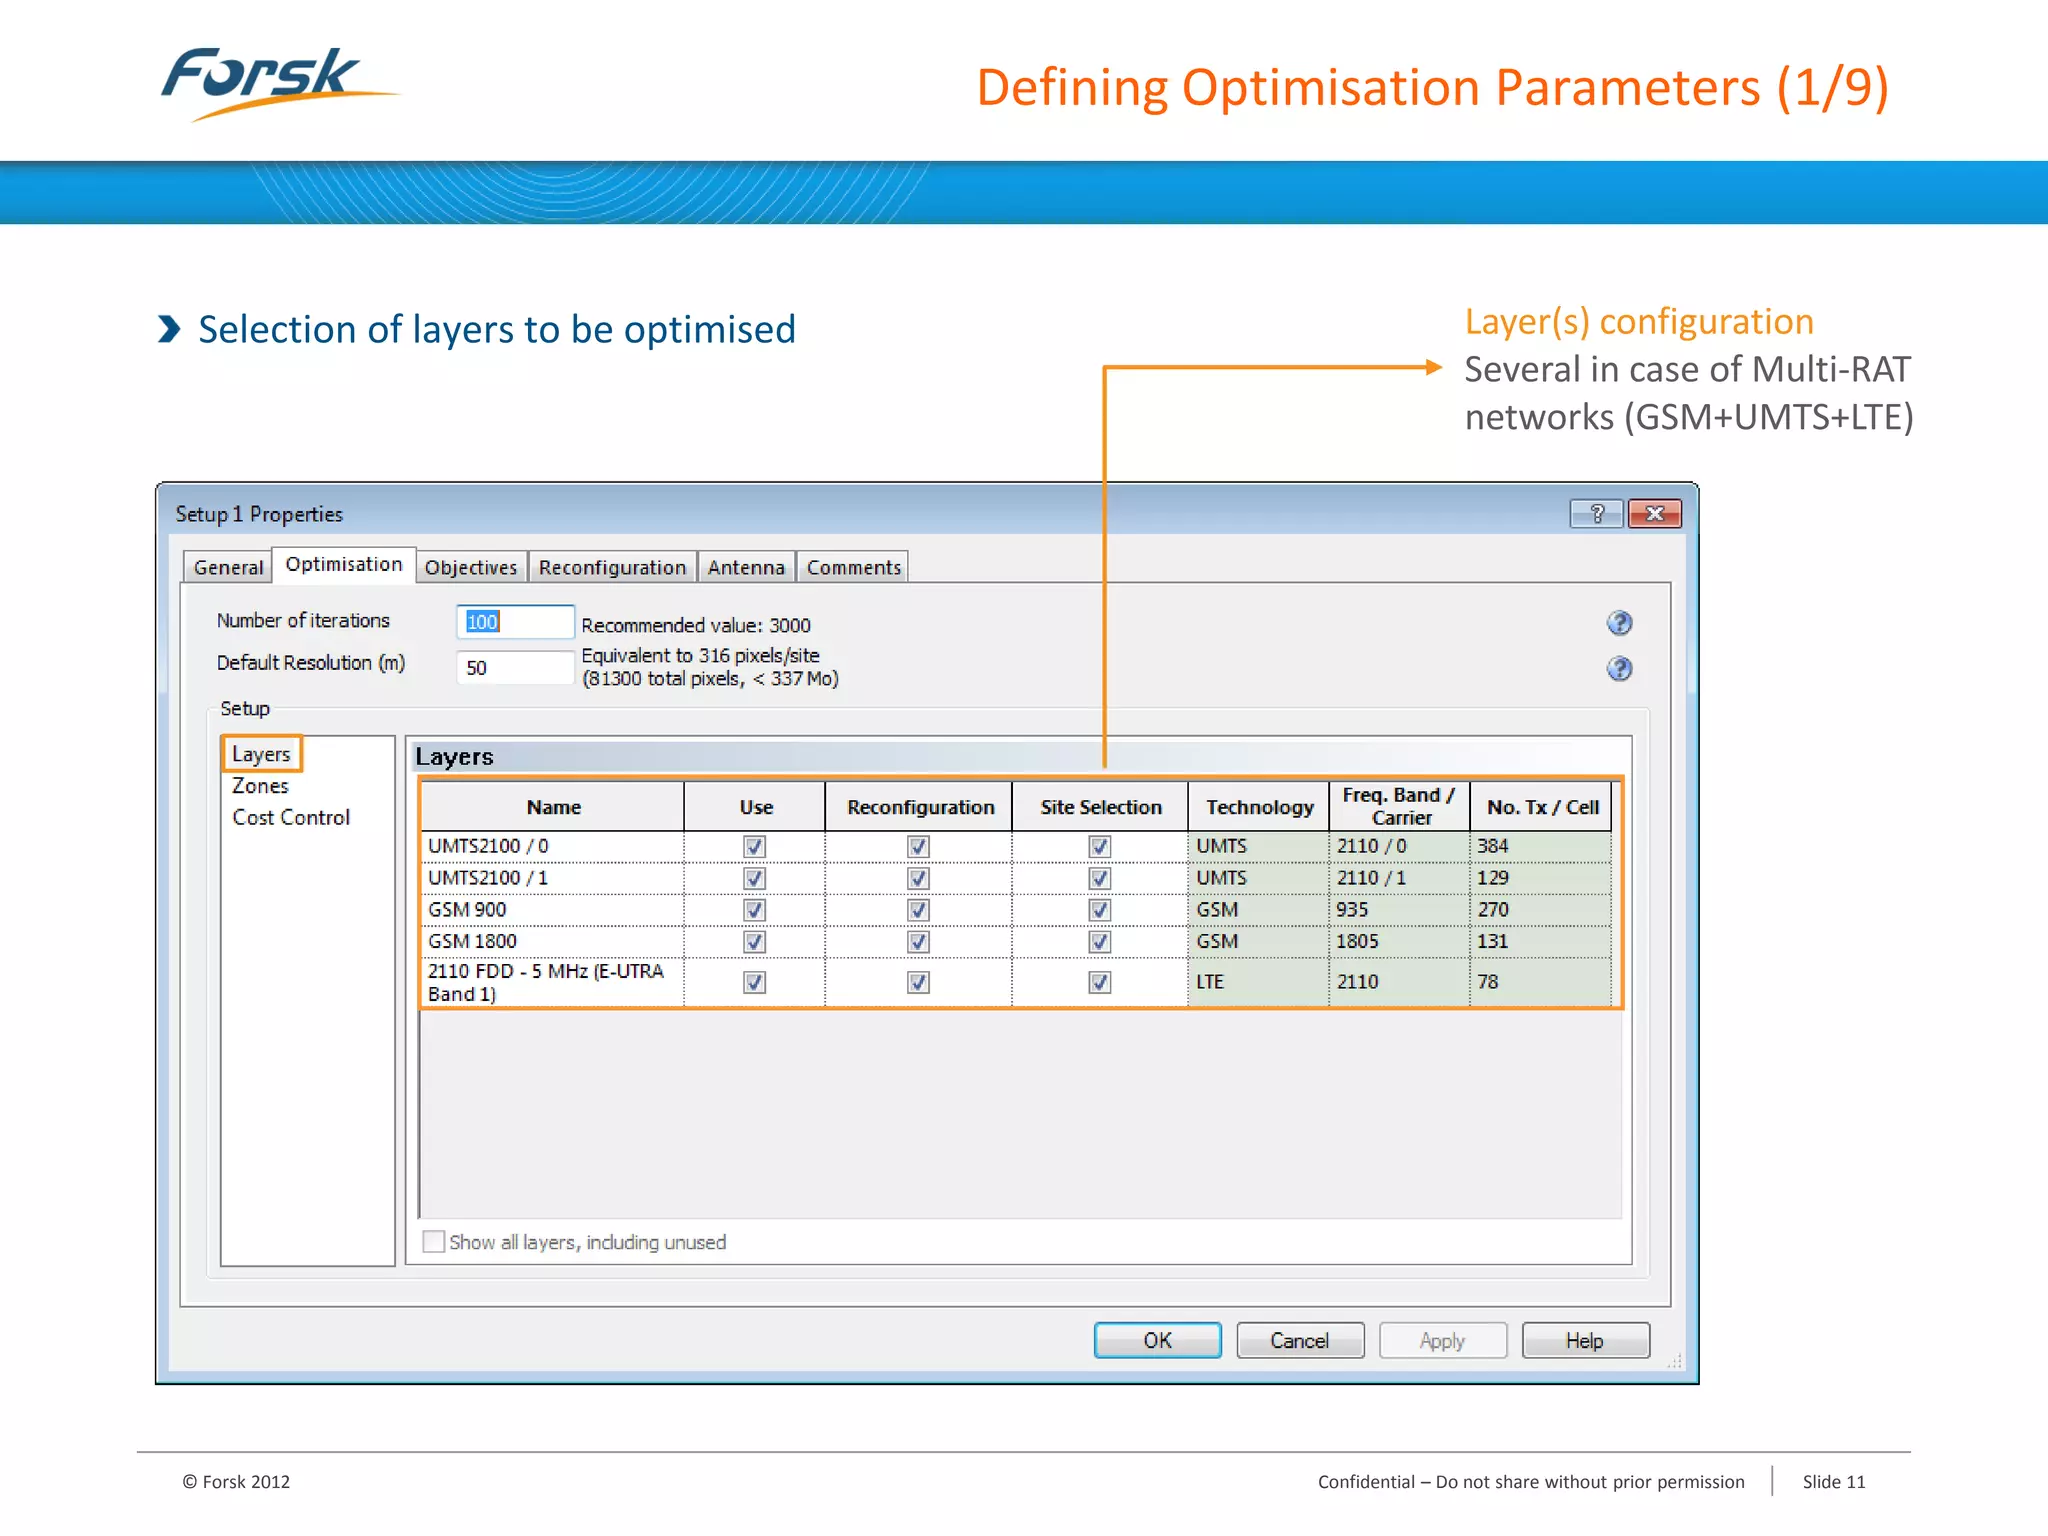Click the 2110 / 1 carrier cell
Viewport: 2048px width, 1536px height.
click(1400, 878)
